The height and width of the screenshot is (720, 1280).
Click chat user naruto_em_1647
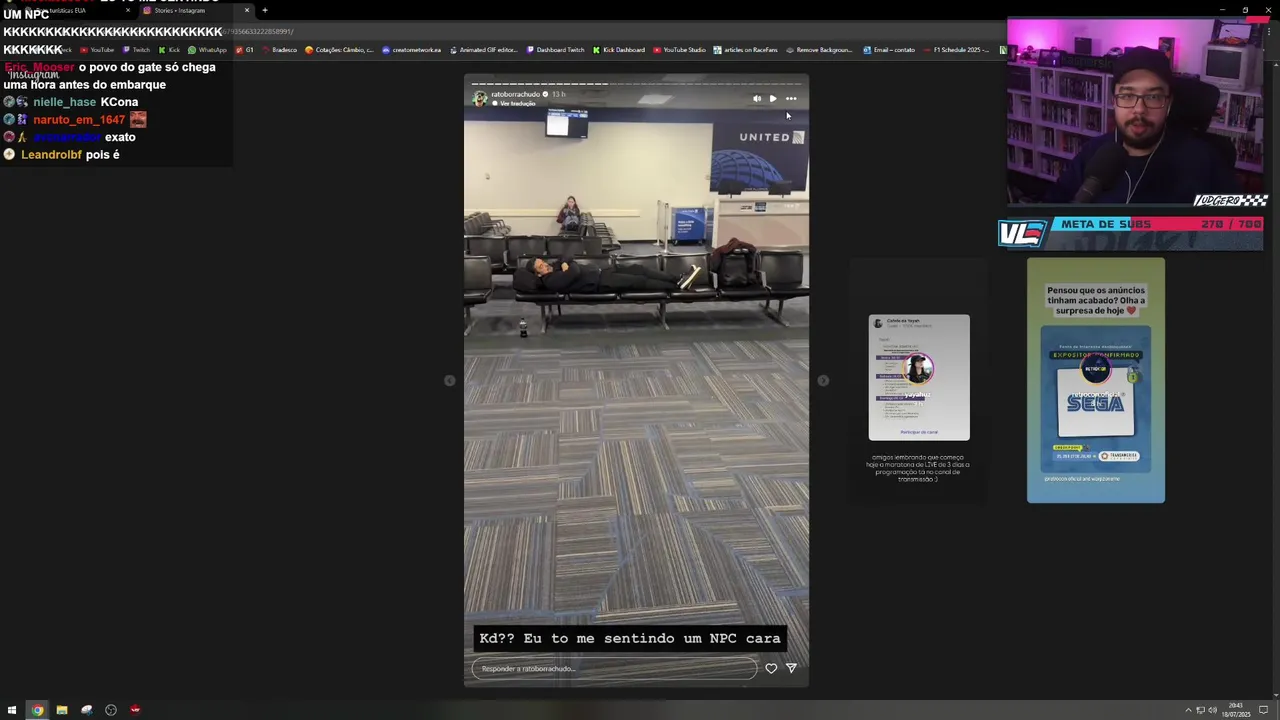[x=79, y=120]
